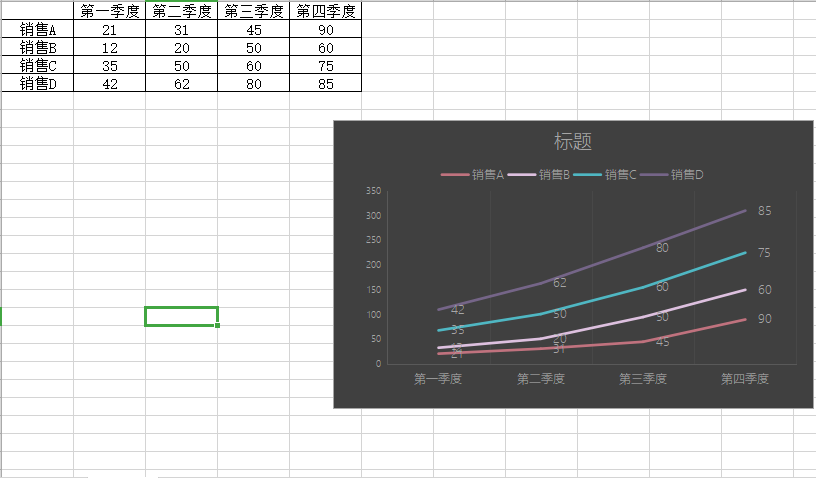Click 第三季度 axis label in chart
The height and width of the screenshot is (478, 816).
[643, 379]
